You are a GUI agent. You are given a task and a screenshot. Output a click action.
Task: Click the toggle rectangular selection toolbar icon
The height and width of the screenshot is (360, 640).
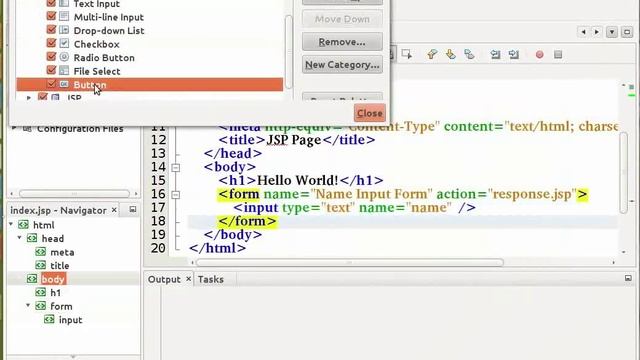(407, 54)
